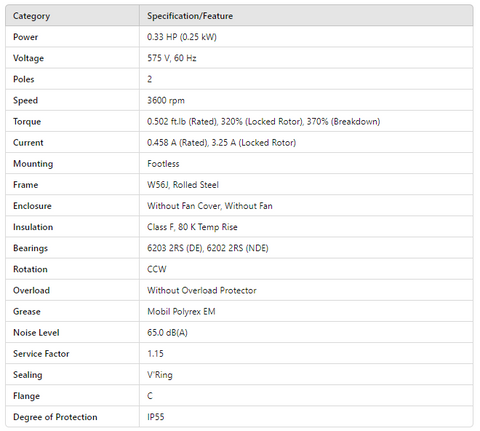Click the Footless mounting value

[163, 164]
